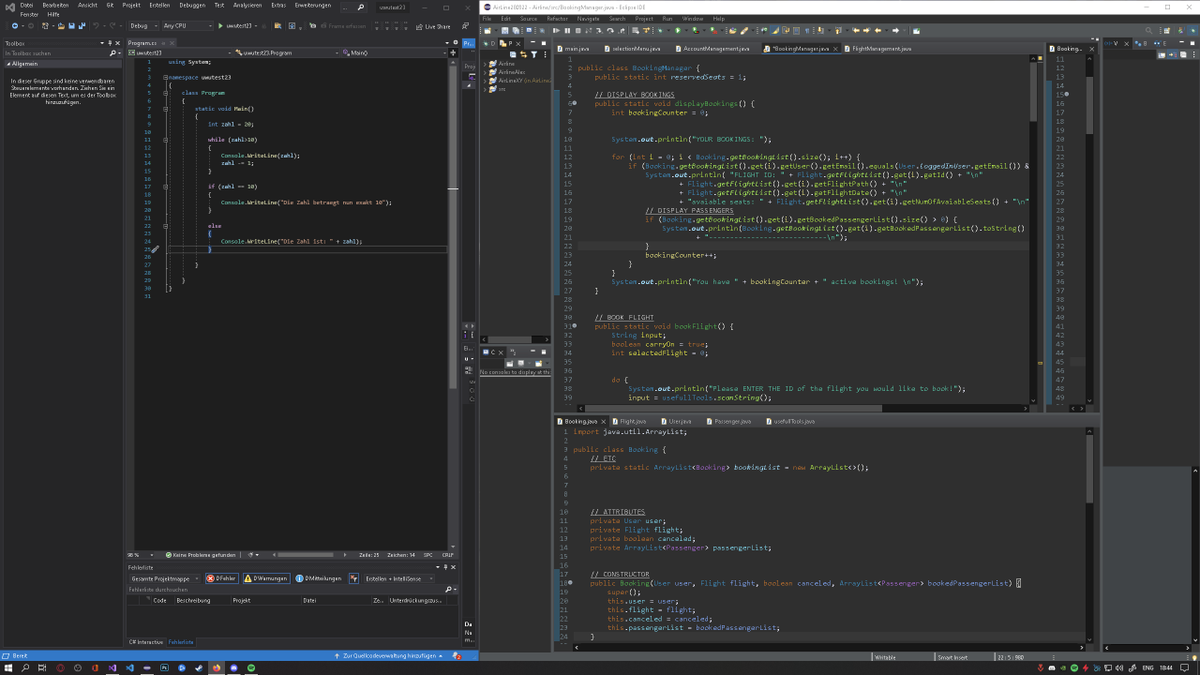Click the Firefox icon on the taskbar
The height and width of the screenshot is (675, 1200).
216,667
